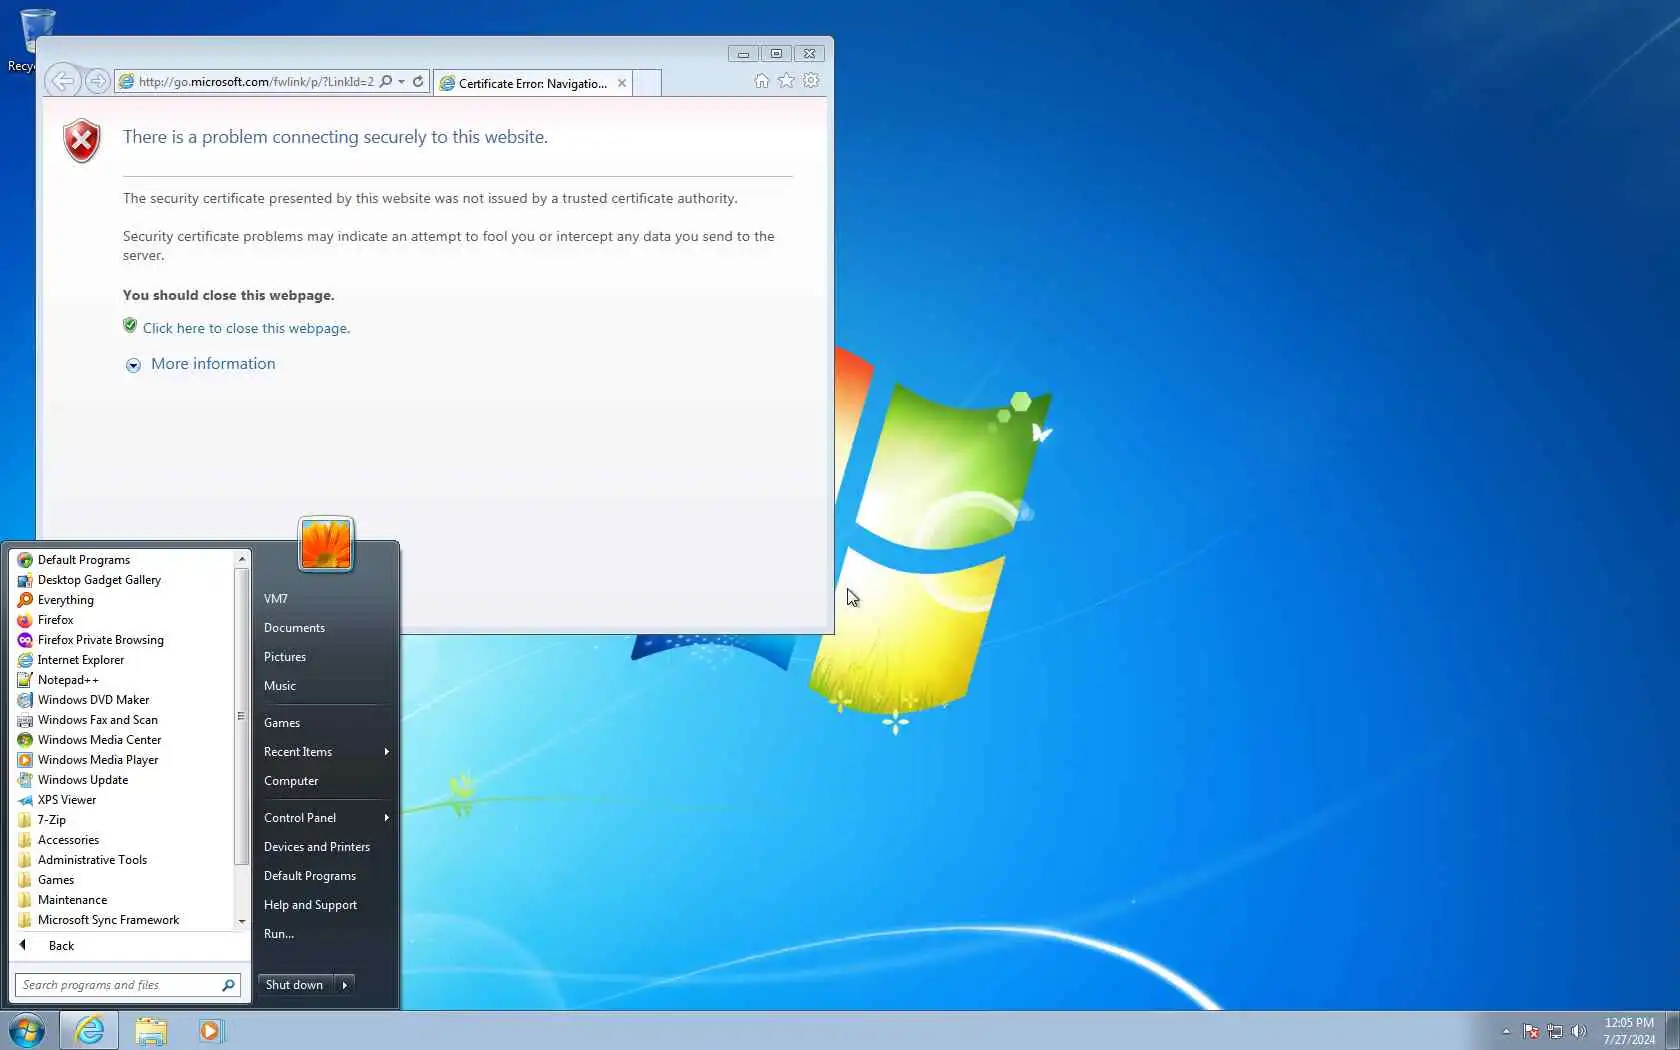This screenshot has width=1680, height=1050.
Task: Open Windows Media Player from the taskbar
Action: coord(211,1030)
